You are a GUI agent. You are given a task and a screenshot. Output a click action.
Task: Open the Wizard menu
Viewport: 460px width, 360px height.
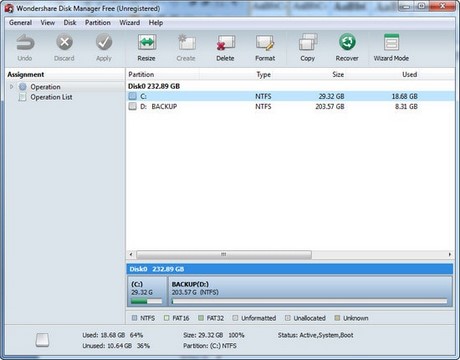point(130,23)
